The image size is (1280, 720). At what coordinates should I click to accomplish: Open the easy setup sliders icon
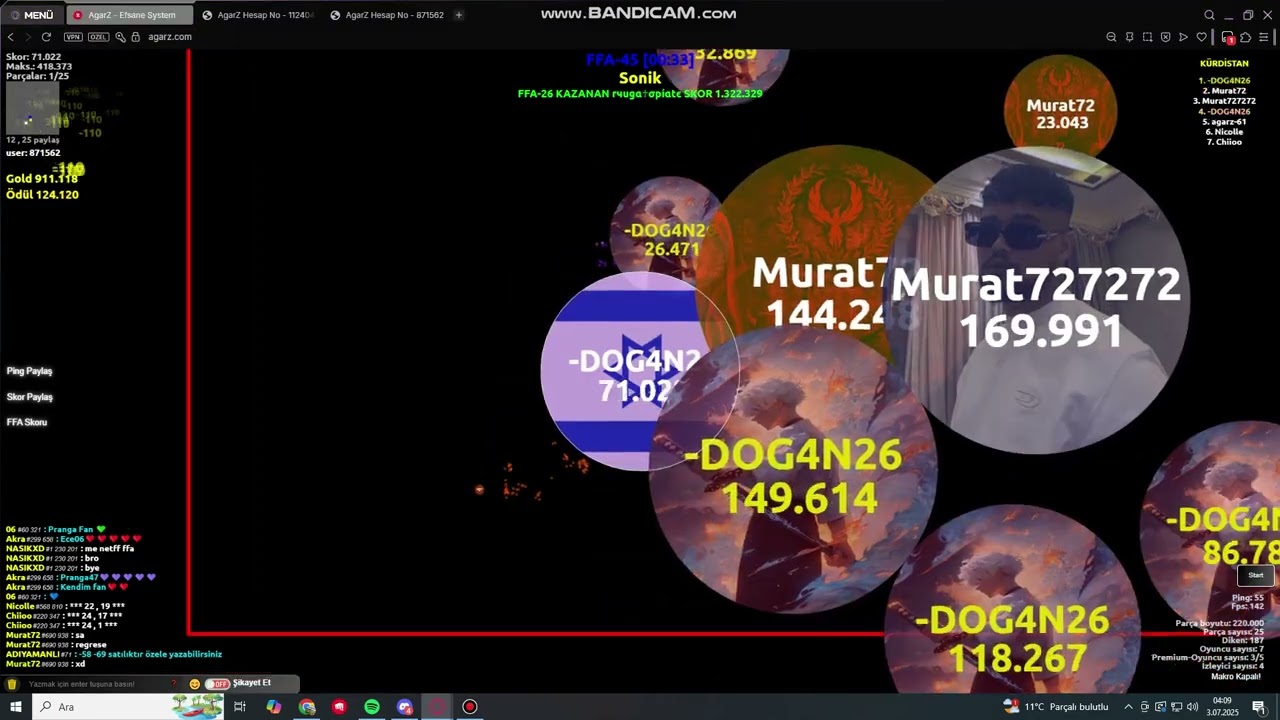click(1264, 37)
